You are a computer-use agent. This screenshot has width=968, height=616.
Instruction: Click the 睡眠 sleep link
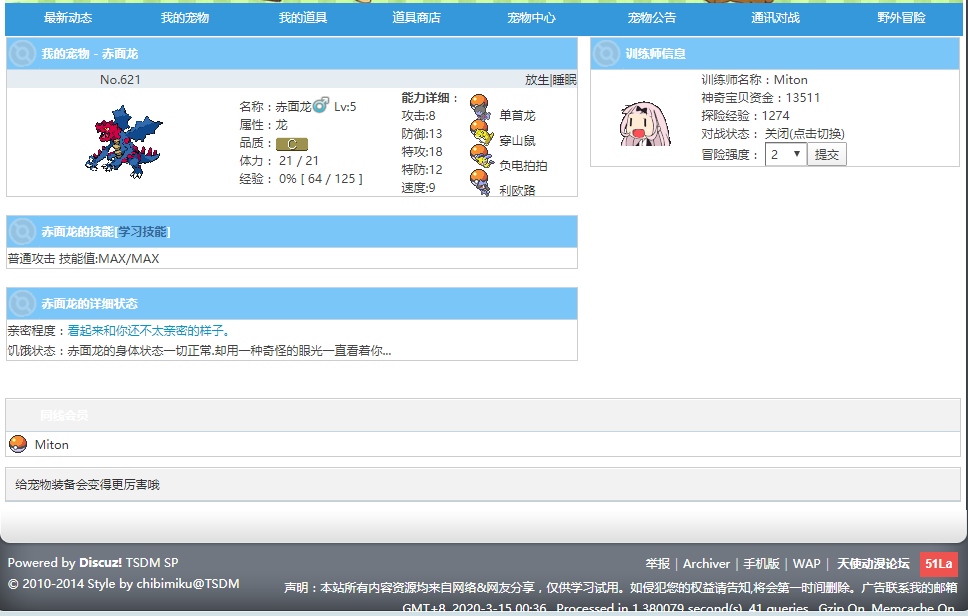564,80
